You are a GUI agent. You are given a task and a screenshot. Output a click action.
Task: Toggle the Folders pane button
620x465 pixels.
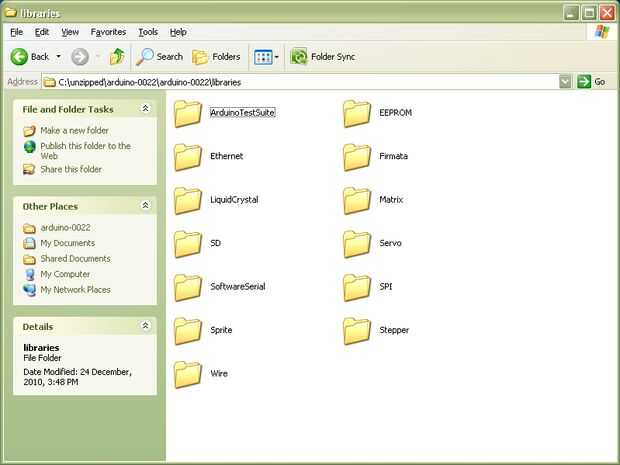point(216,57)
